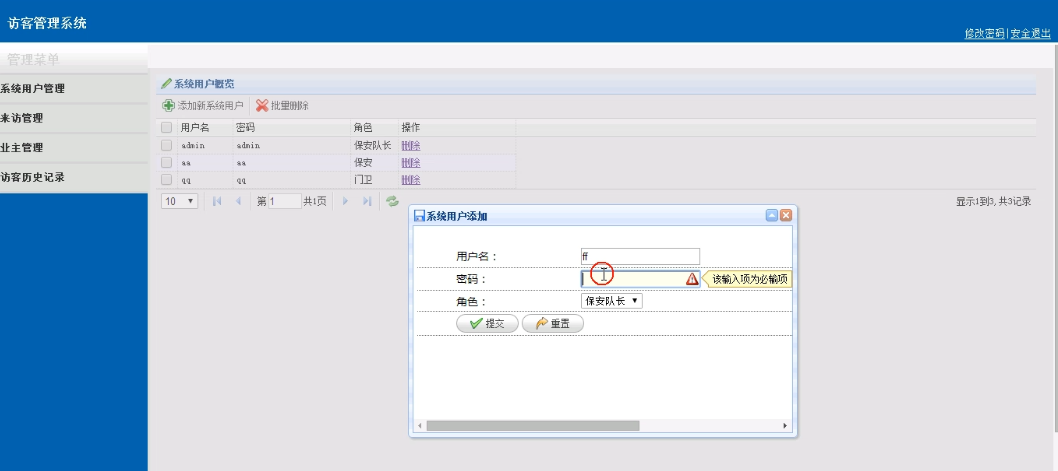The height and width of the screenshot is (471, 1058).
Task: Focus the 密码 input field
Action: point(640,279)
